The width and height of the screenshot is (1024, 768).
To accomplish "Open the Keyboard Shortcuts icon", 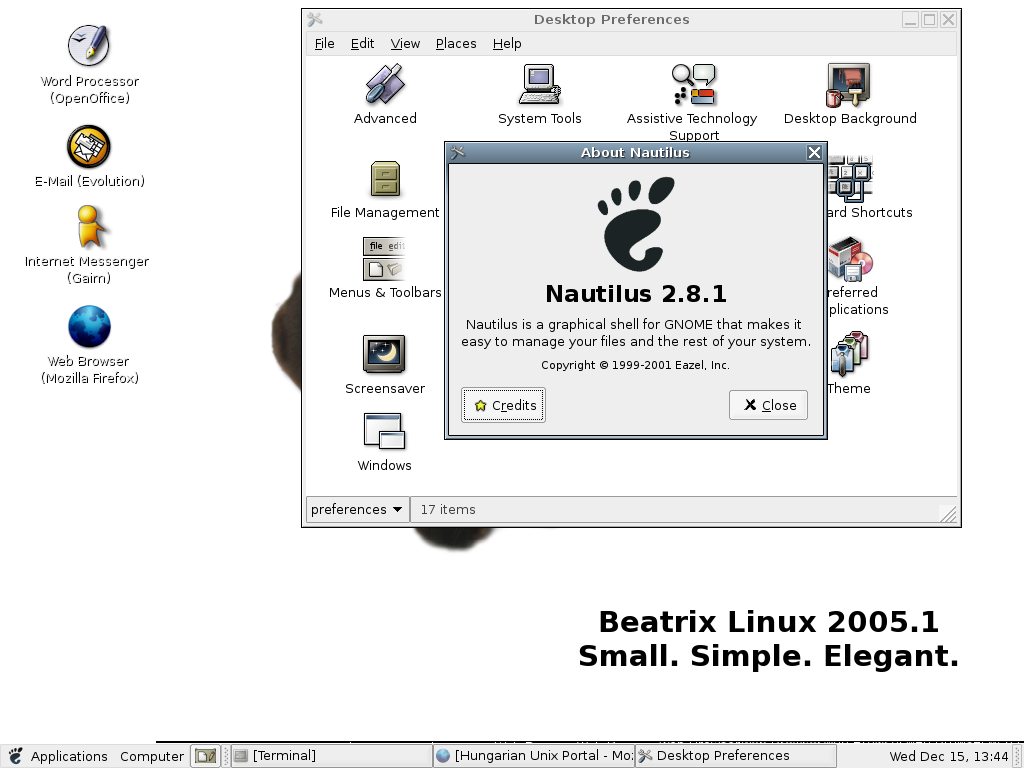I will 850,179.
